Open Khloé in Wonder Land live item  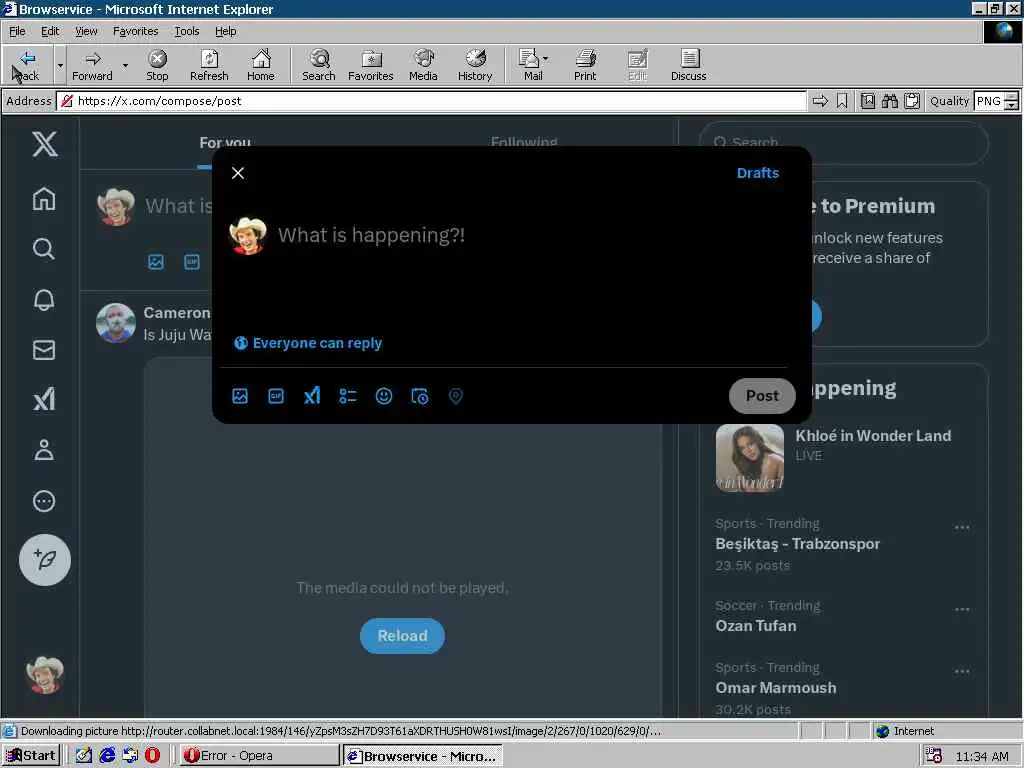(x=842, y=457)
